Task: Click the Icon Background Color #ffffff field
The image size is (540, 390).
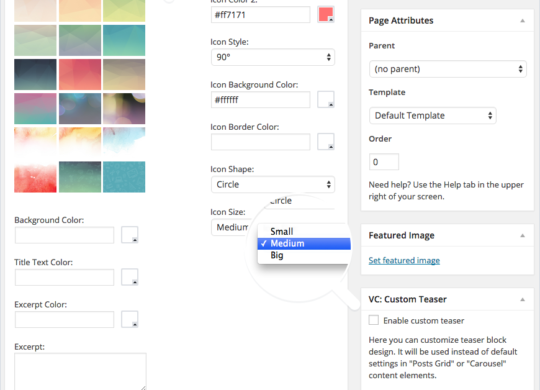Action: point(260,100)
